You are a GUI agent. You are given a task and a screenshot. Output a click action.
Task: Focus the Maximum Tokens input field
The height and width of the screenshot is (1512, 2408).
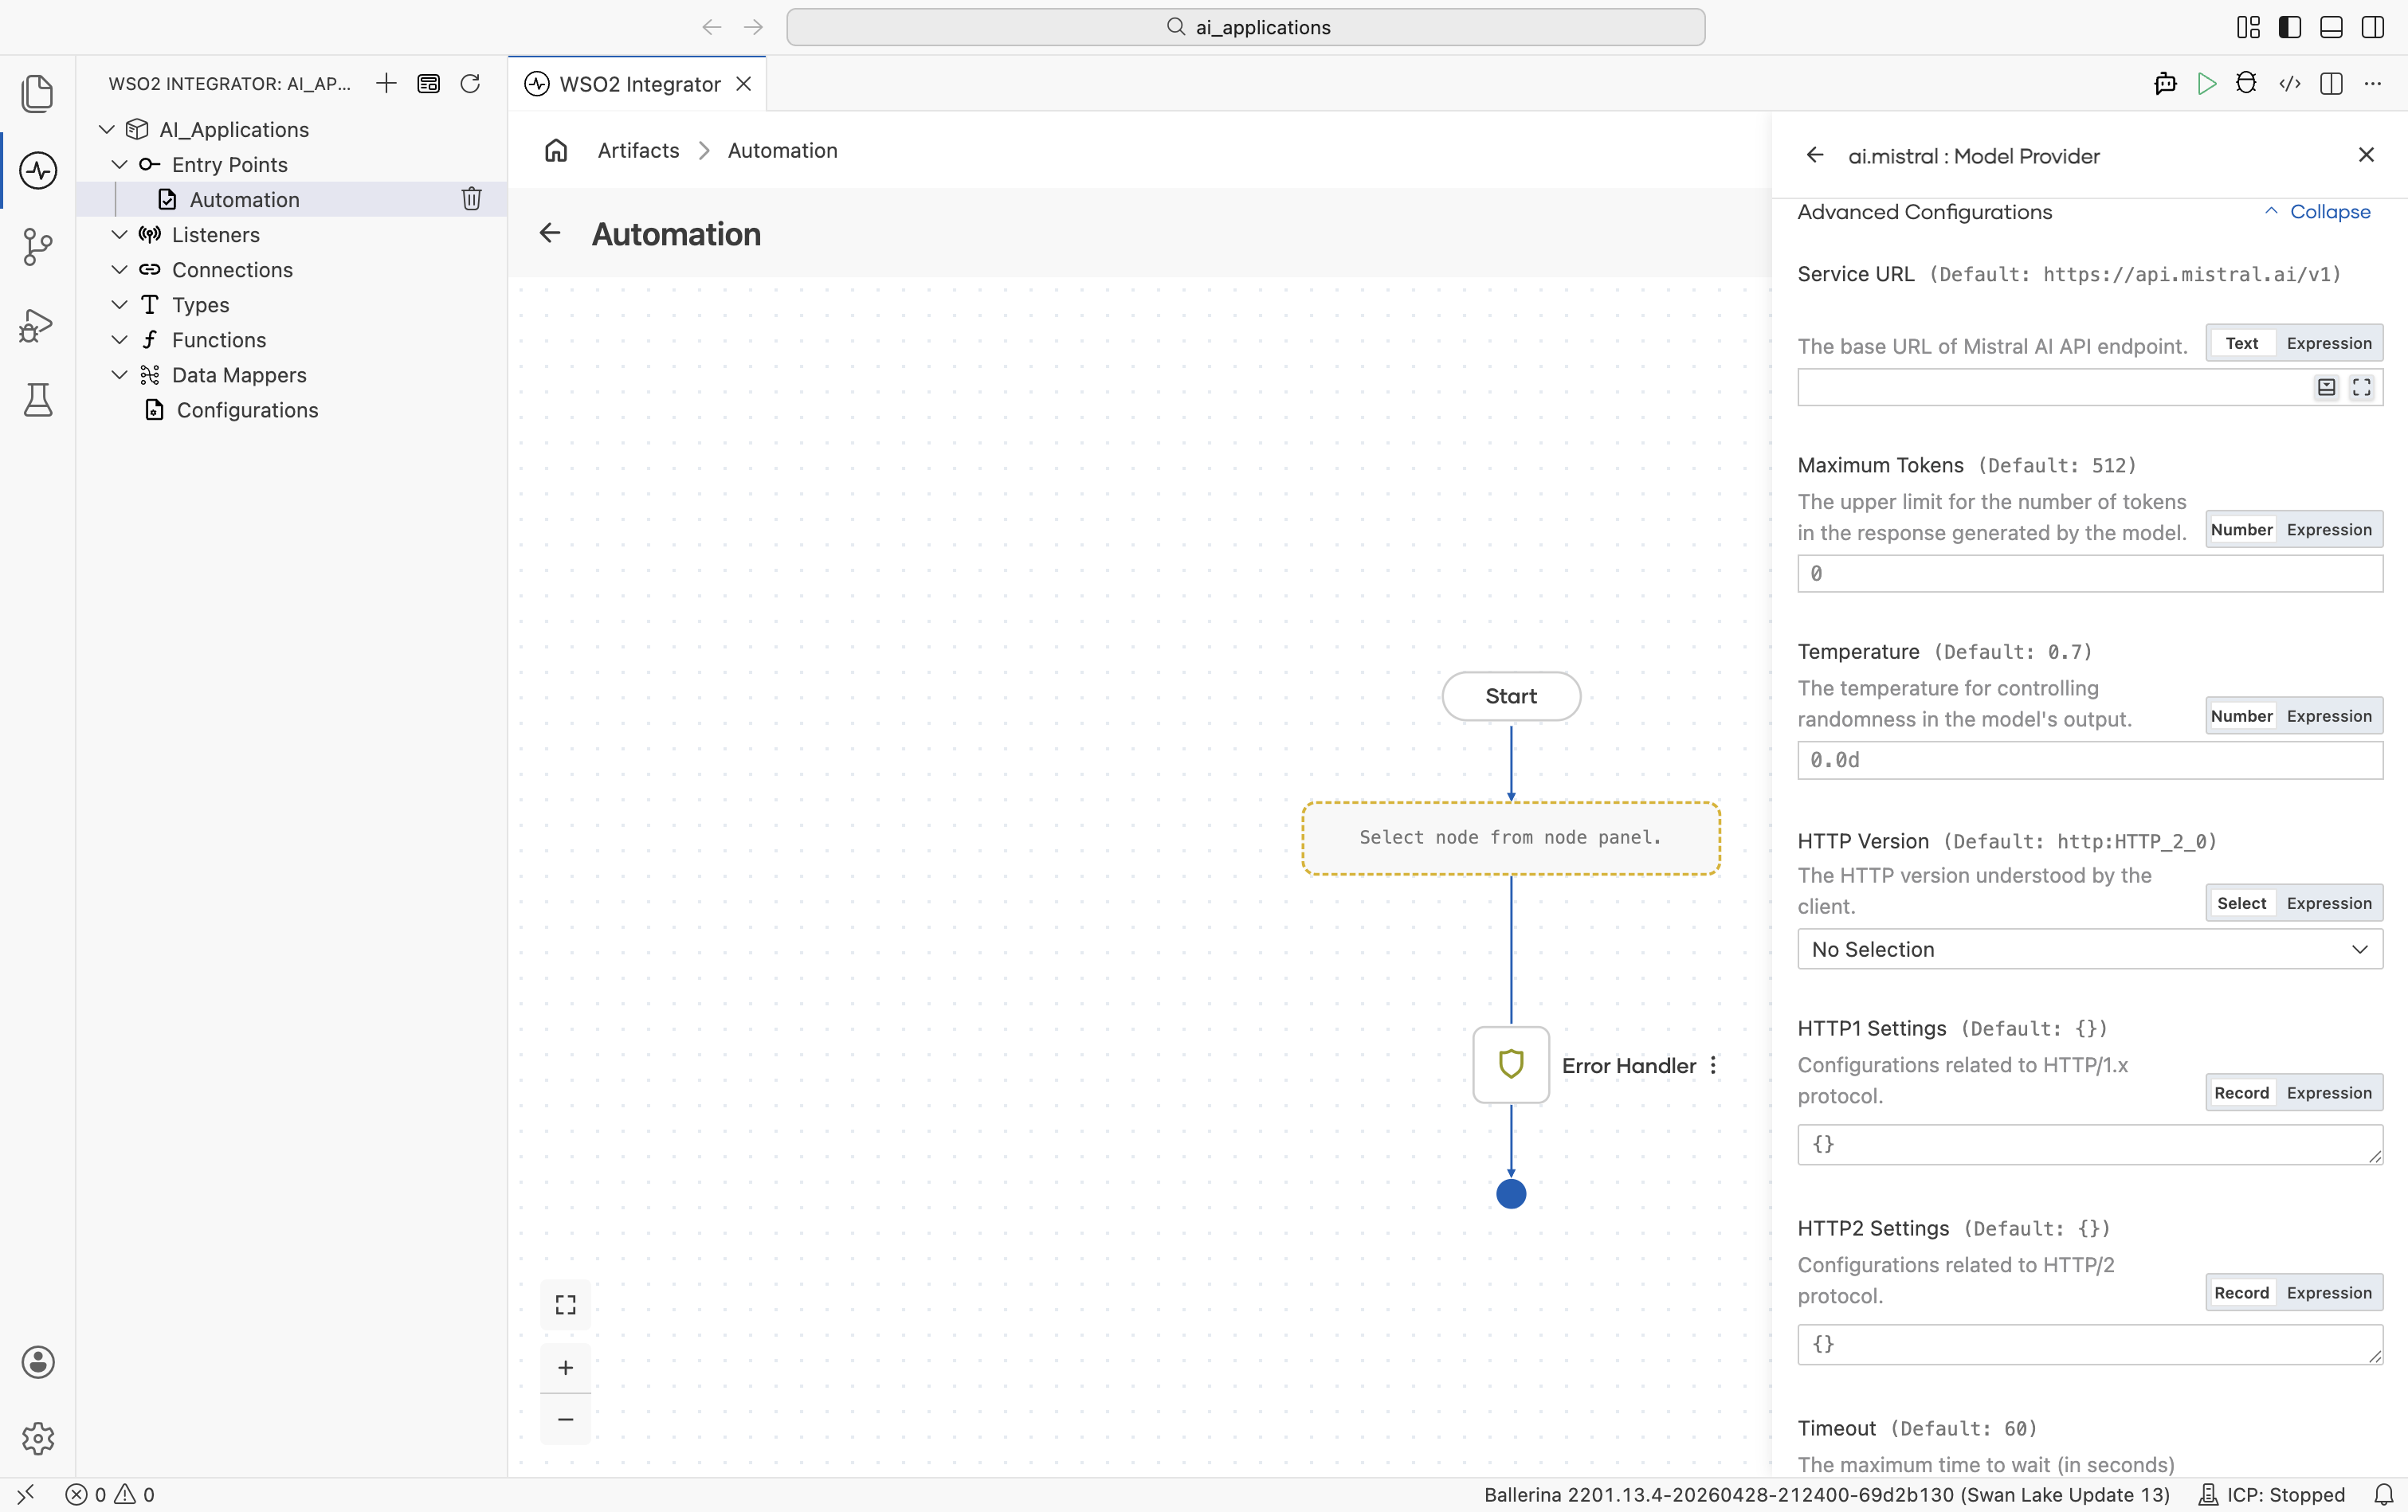coord(2089,574)
